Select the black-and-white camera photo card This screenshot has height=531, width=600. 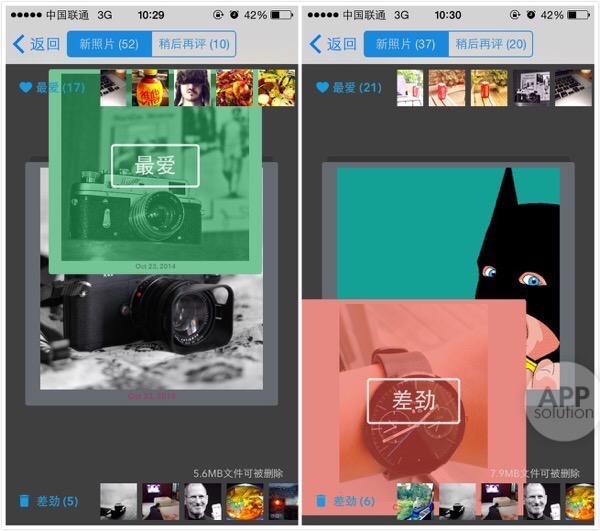click(152, 331)
